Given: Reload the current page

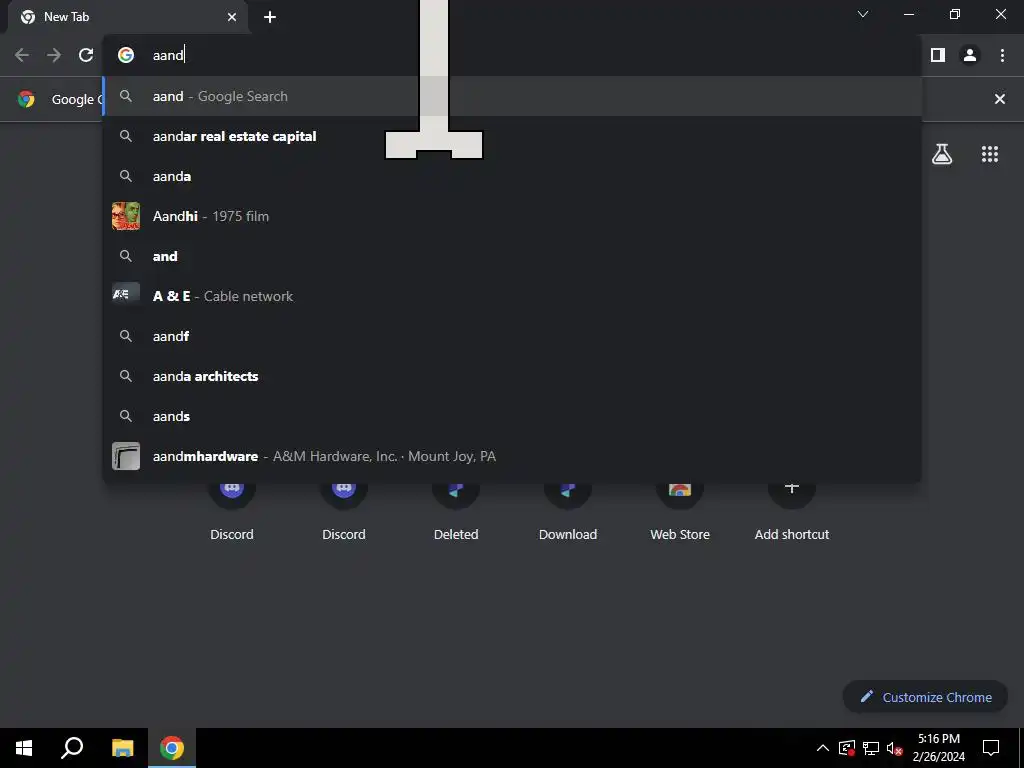Looking at the screenshot, I should point(86,55).
